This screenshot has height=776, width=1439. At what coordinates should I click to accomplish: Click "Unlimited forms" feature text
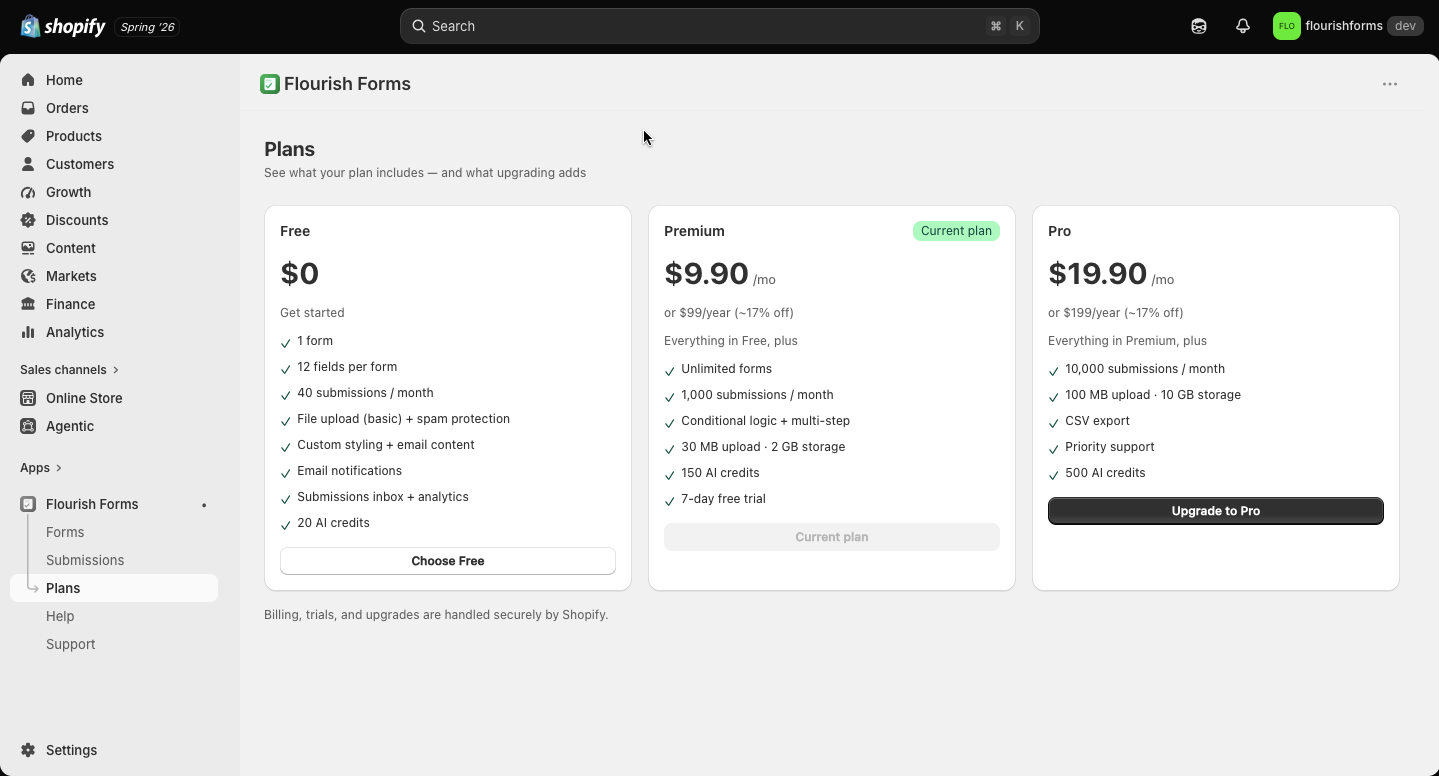(x=726, y=369)
